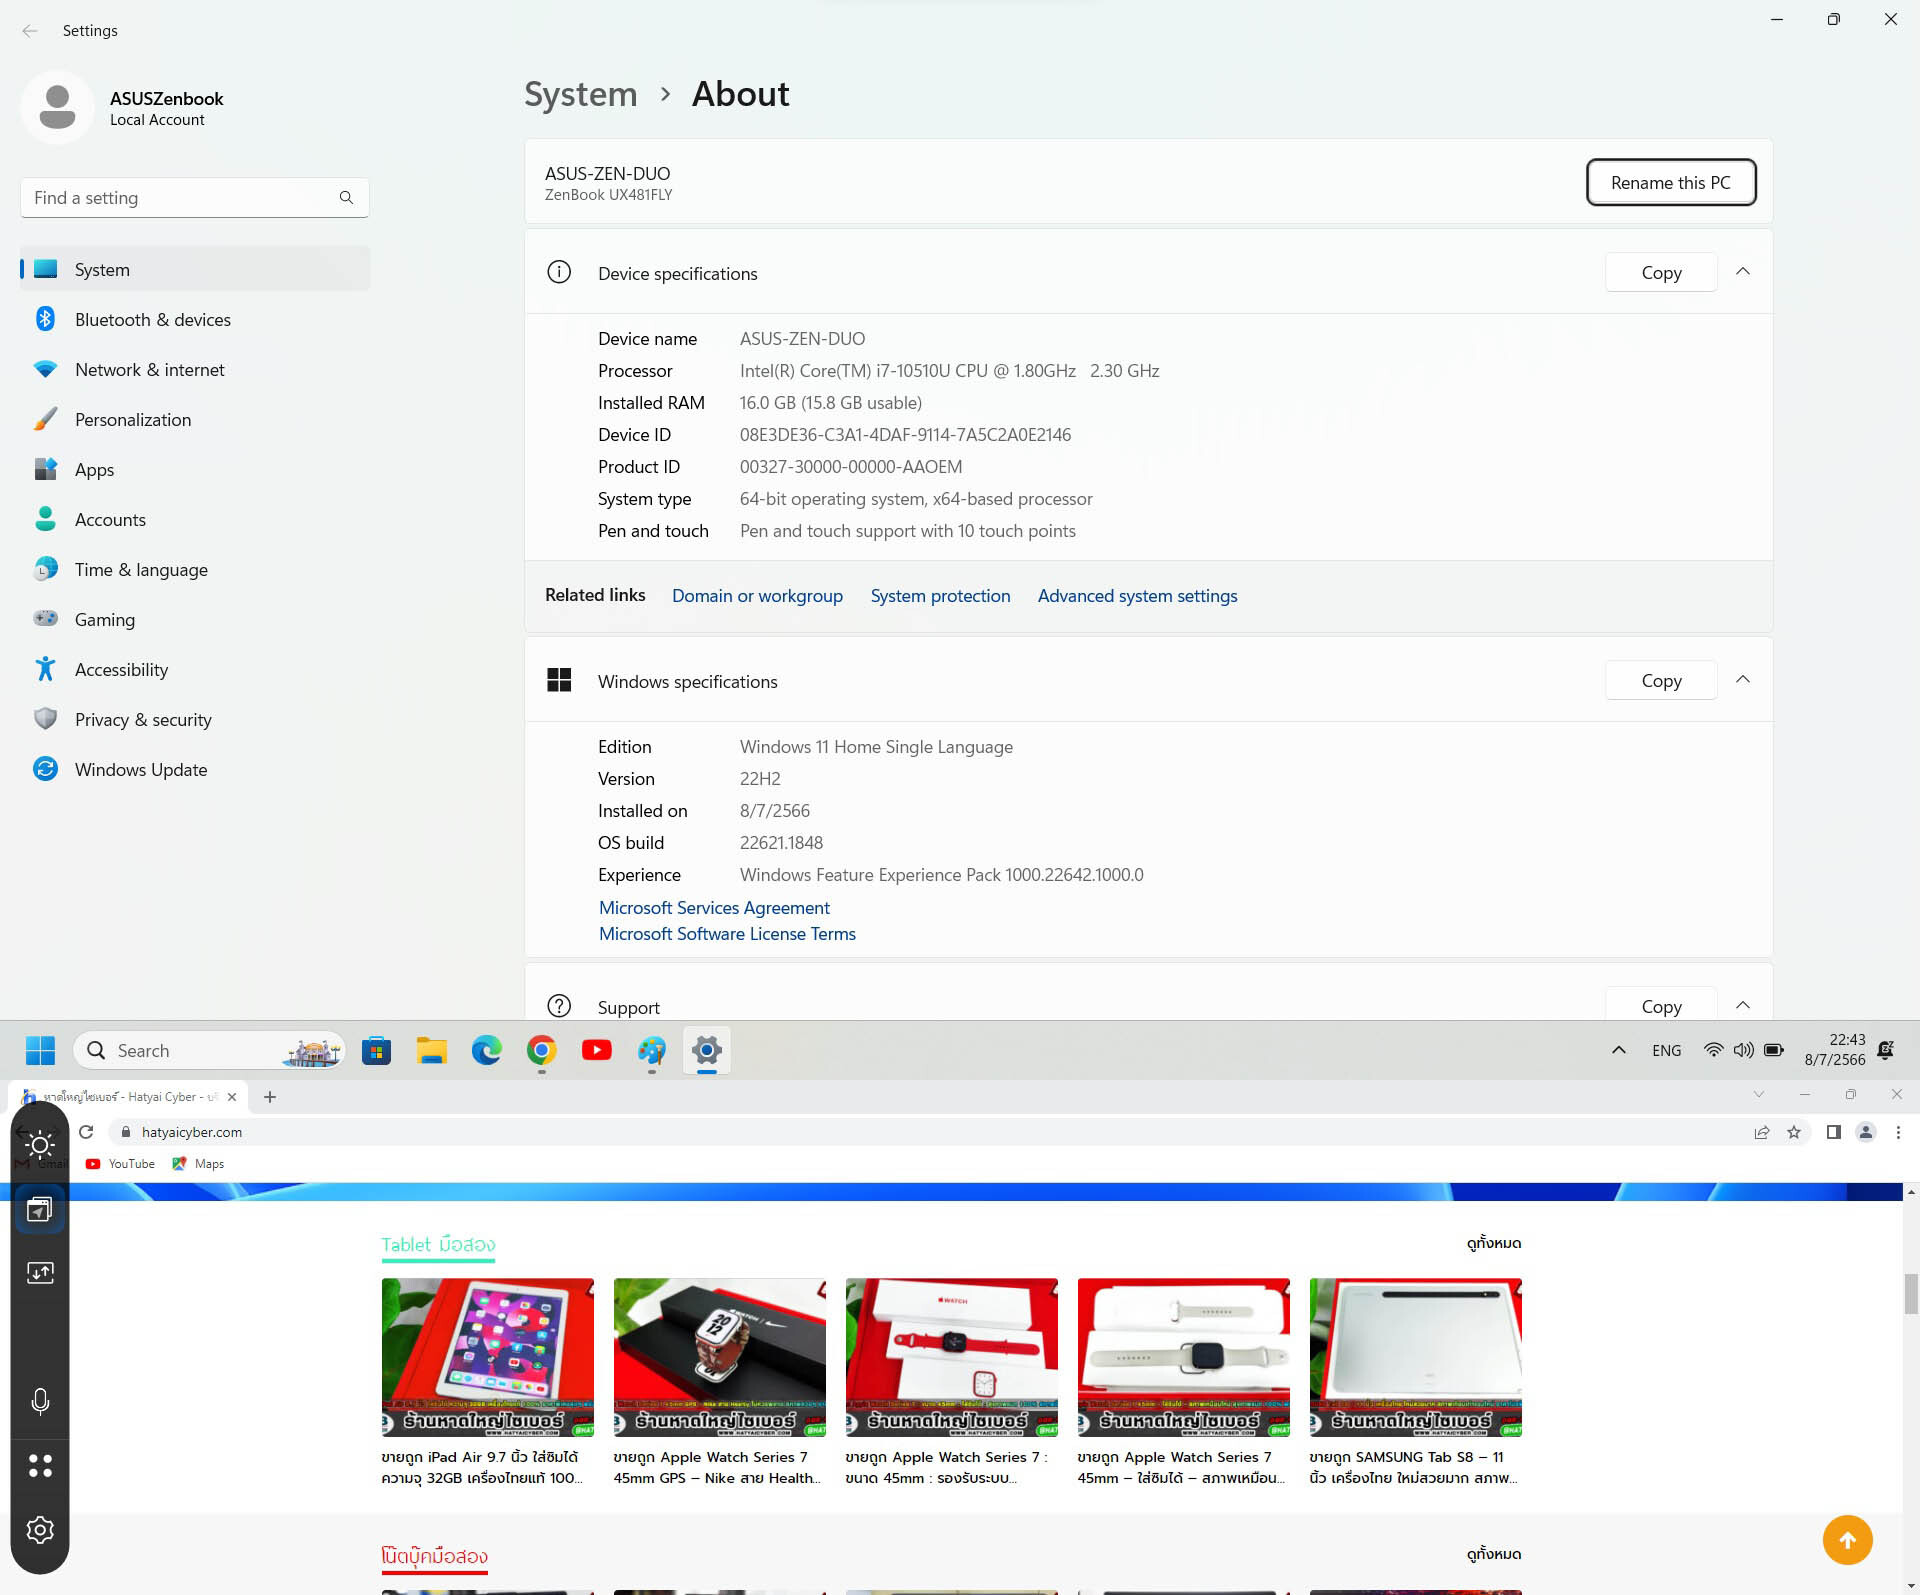Open the Gaming settings category
This screenshot has height=1595, width=1920.
click(x=195, y=620)
